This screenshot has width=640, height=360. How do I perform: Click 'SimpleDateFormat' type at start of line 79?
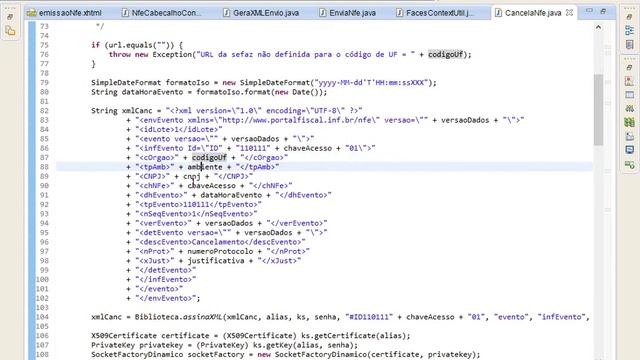click(x=126, y=82)
